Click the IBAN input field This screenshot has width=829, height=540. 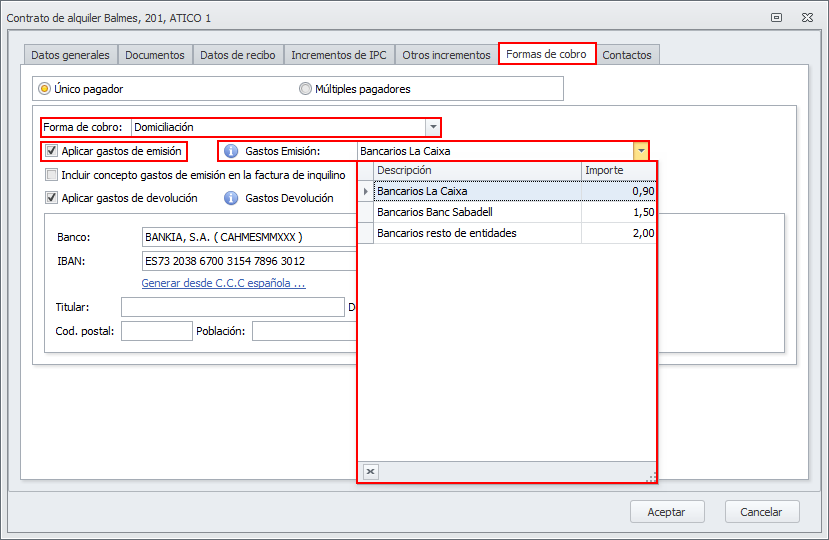click(248, 261)
